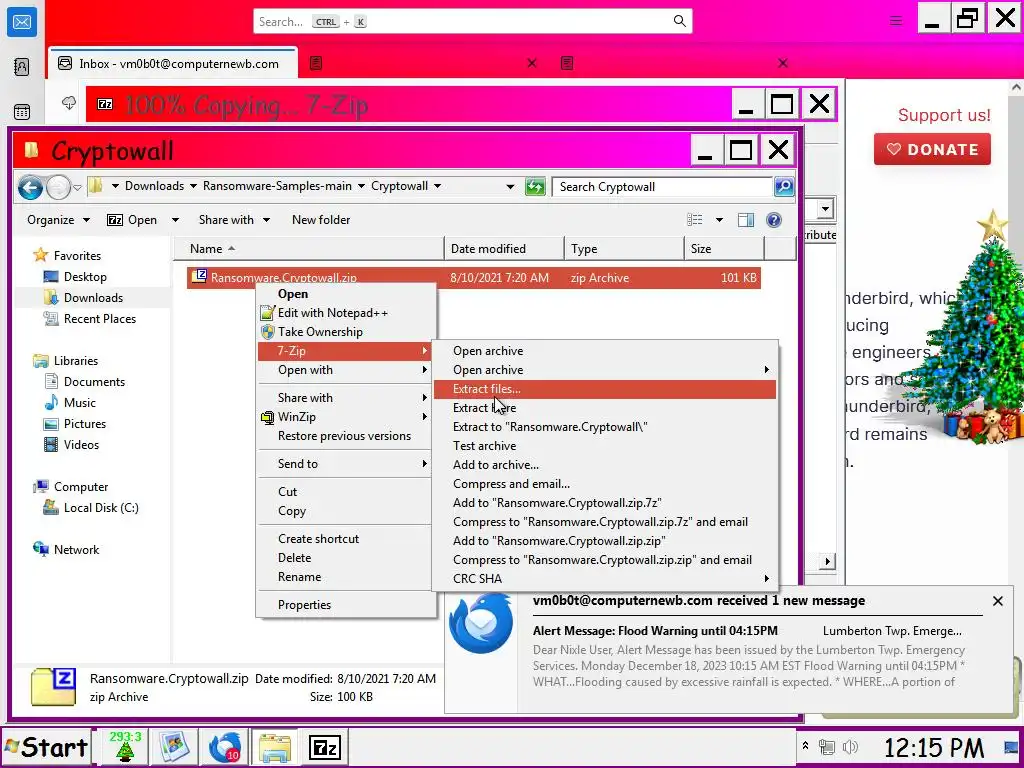Choose Take Ownership from context menu
The height and width of the screenshot is (768, 1024).
345,332
